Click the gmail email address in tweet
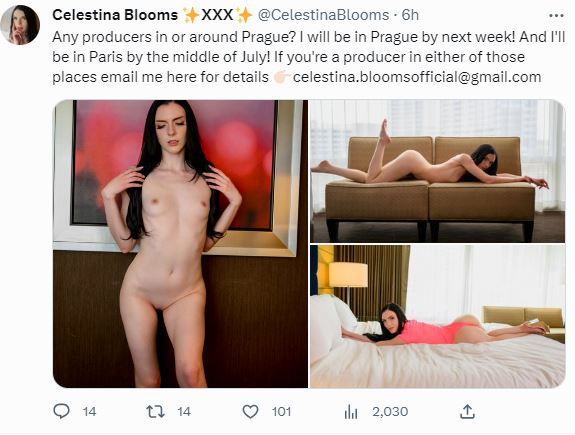Screen dimensions: 575x435 [x=417, y=77]
